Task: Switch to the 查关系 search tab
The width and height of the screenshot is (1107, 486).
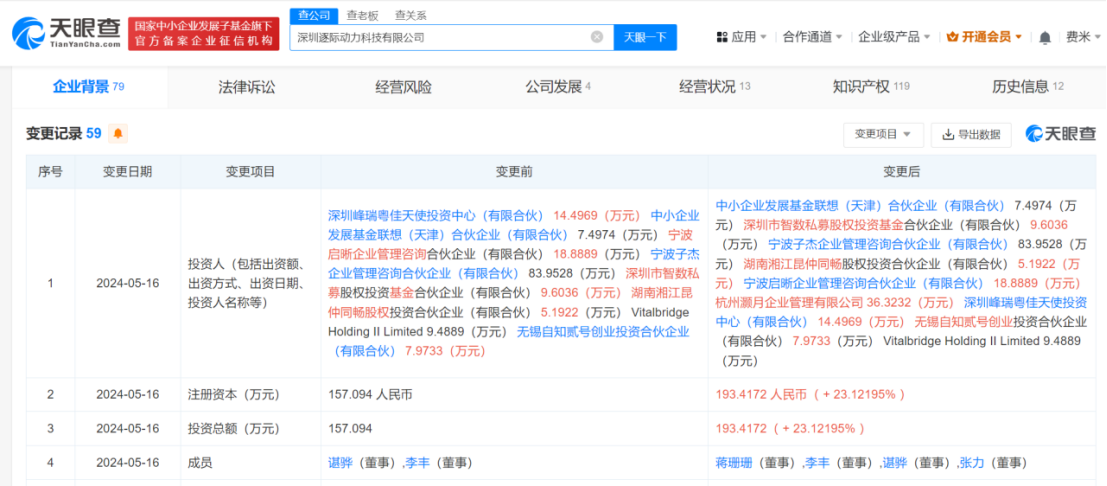Action: click(410, 15)
